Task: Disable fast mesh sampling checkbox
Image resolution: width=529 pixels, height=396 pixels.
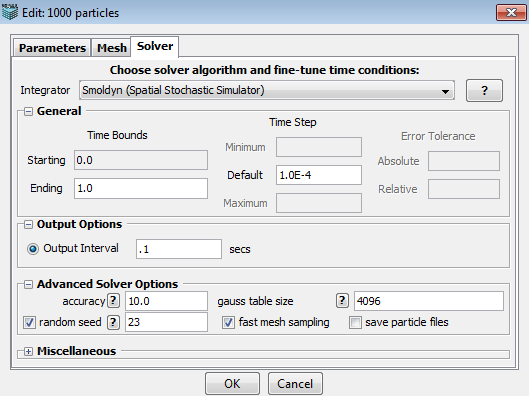Action: [228, 322]
